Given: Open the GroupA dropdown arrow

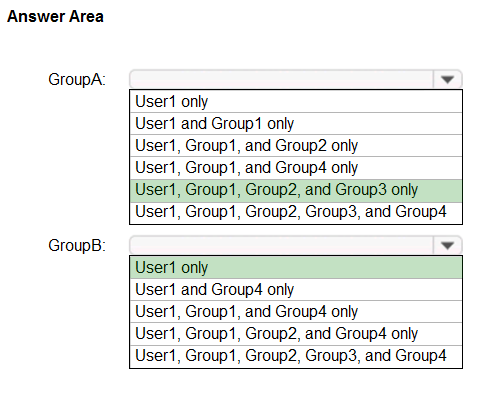Looking at the screenshot, I should pos(447,79).
